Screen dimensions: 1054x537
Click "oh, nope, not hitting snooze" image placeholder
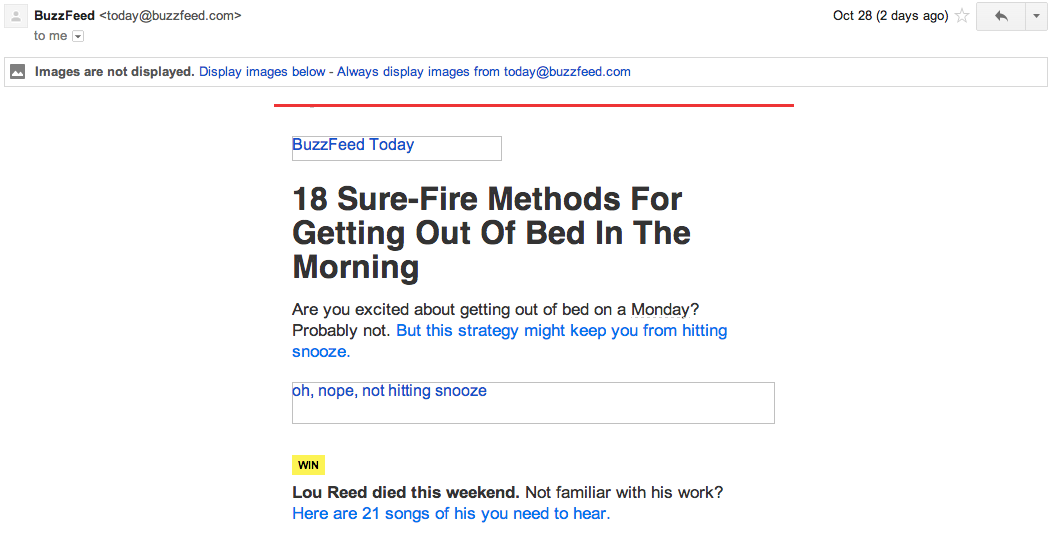pos(533,403)
